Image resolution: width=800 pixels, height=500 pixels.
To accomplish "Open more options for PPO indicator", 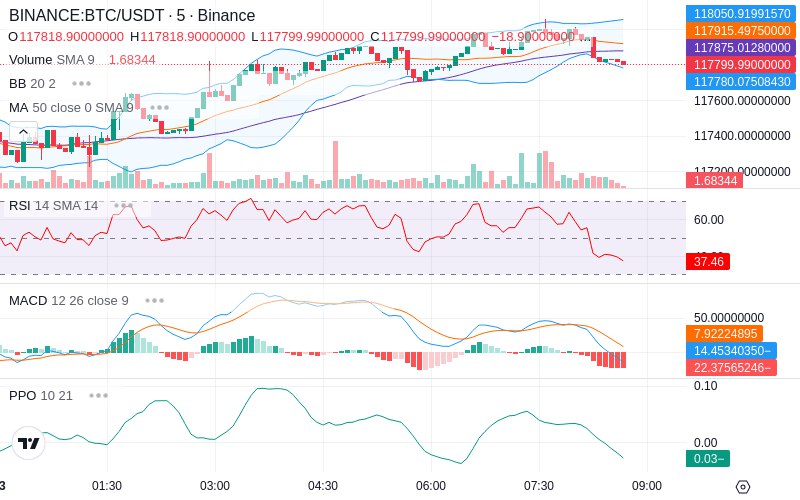I will (x=98, y=395).
